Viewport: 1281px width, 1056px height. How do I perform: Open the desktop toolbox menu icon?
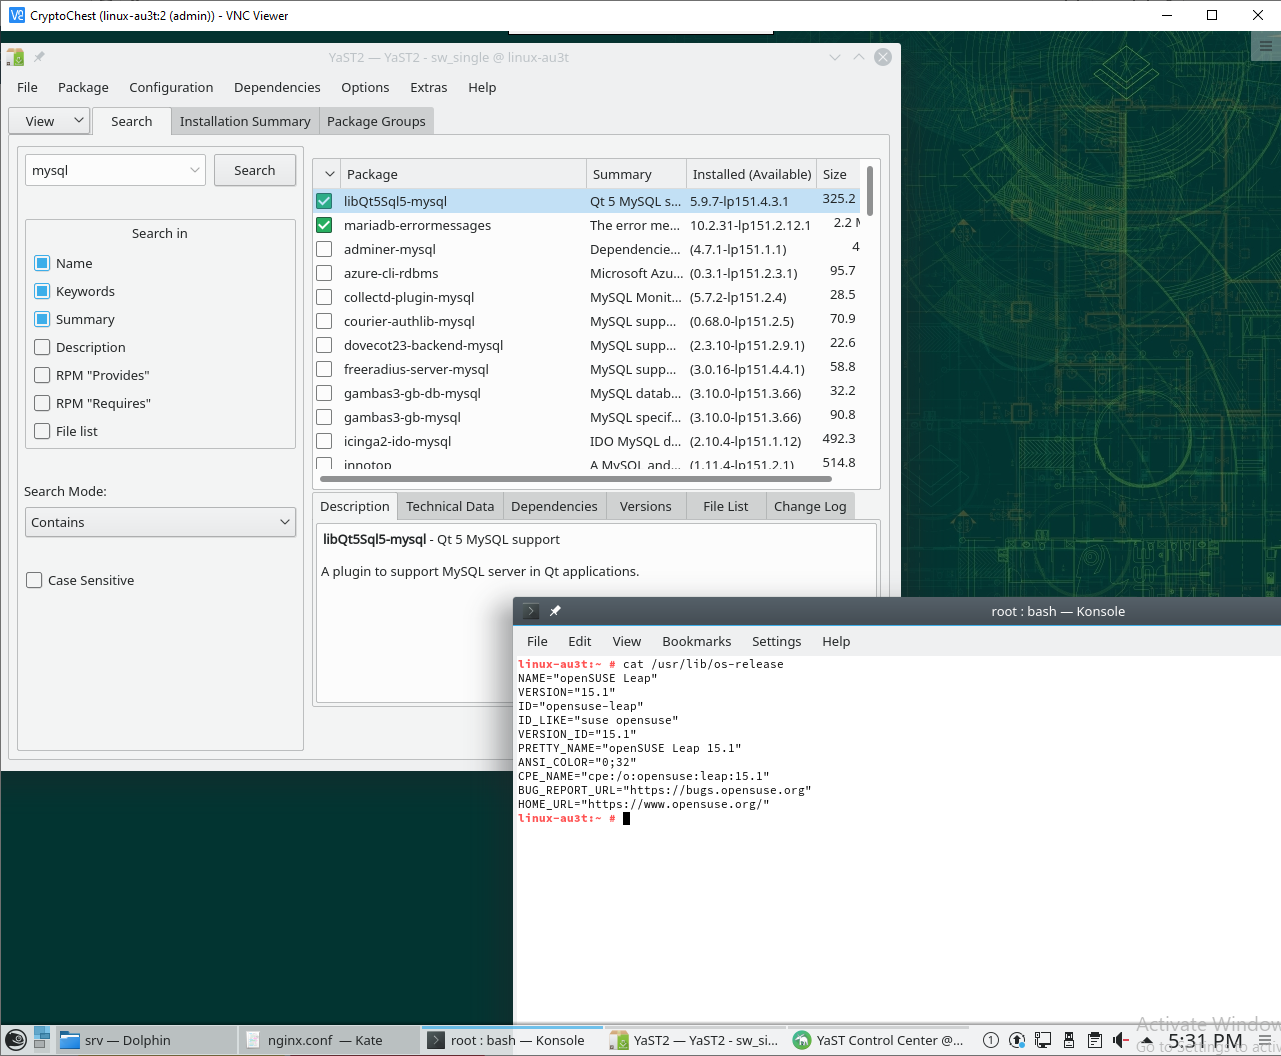(1265, 46)
